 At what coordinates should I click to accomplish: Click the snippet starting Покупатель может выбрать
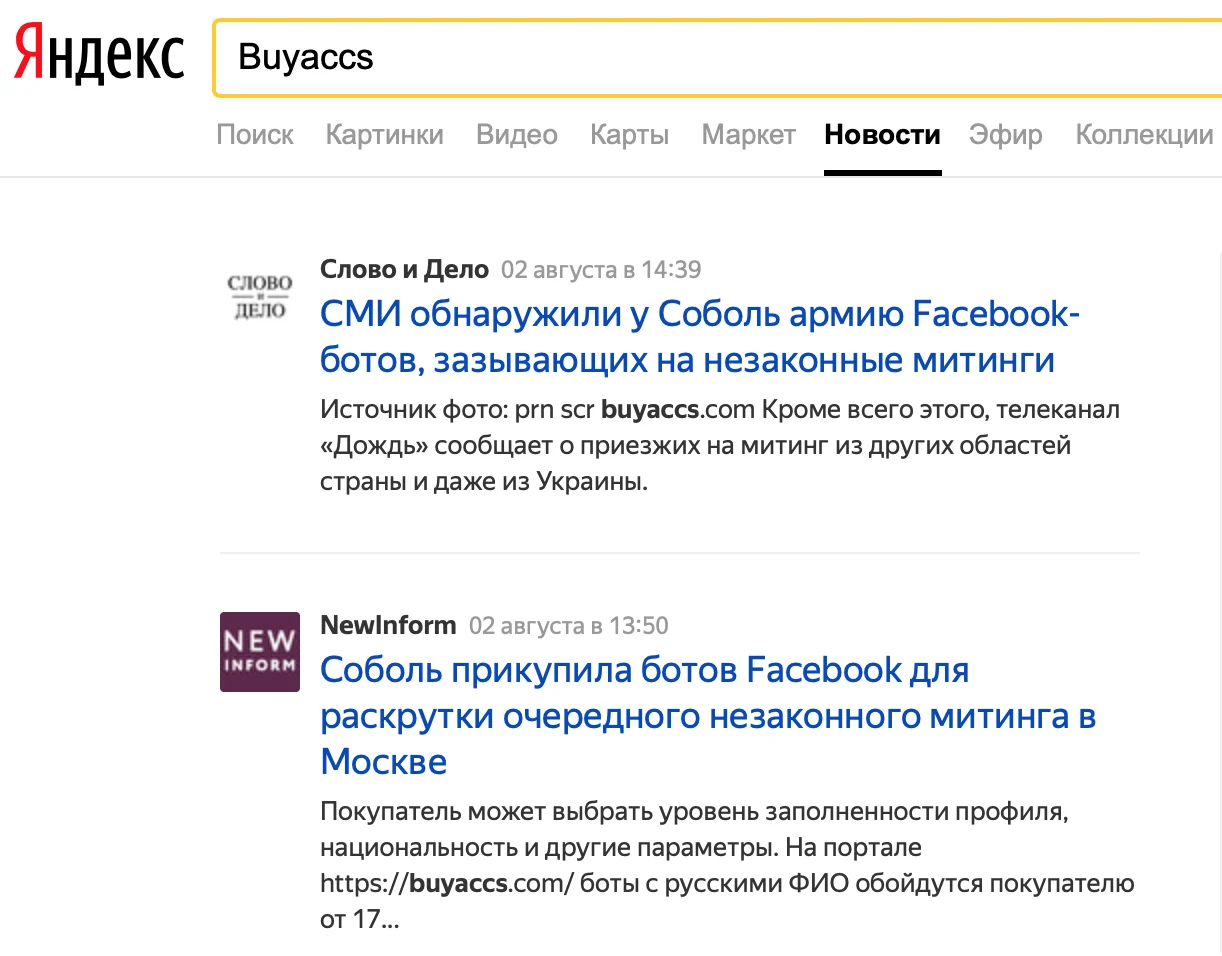pyautogui.click(x=728, y=866)
